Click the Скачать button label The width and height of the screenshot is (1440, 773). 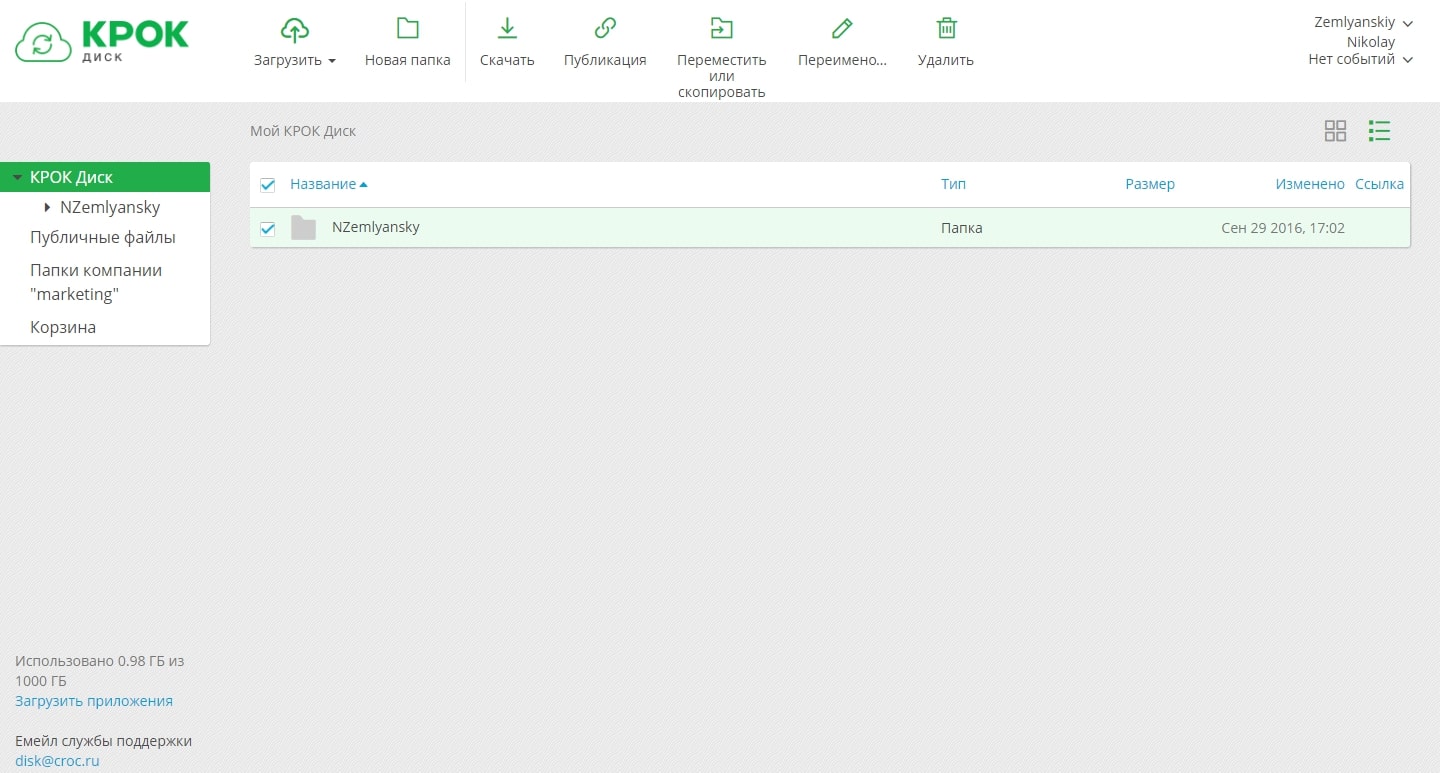pyautogui.click(x=507, y=60)
